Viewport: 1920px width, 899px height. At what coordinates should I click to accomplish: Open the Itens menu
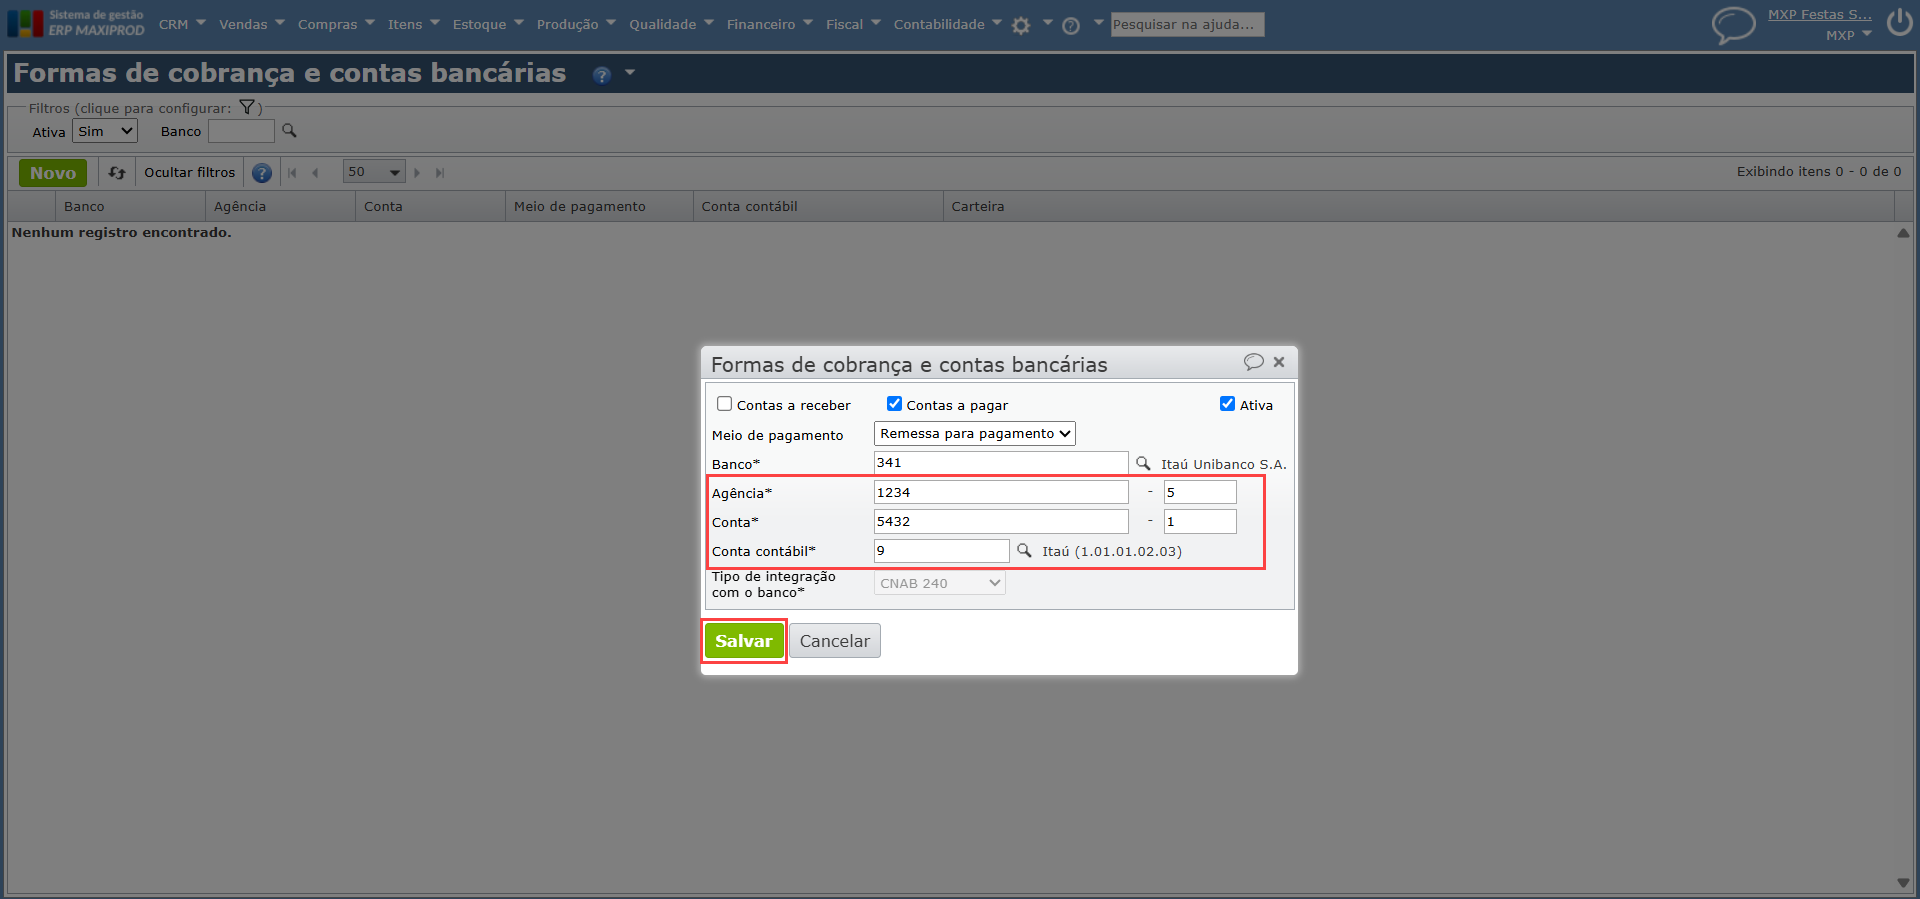(x=414, y=24)
